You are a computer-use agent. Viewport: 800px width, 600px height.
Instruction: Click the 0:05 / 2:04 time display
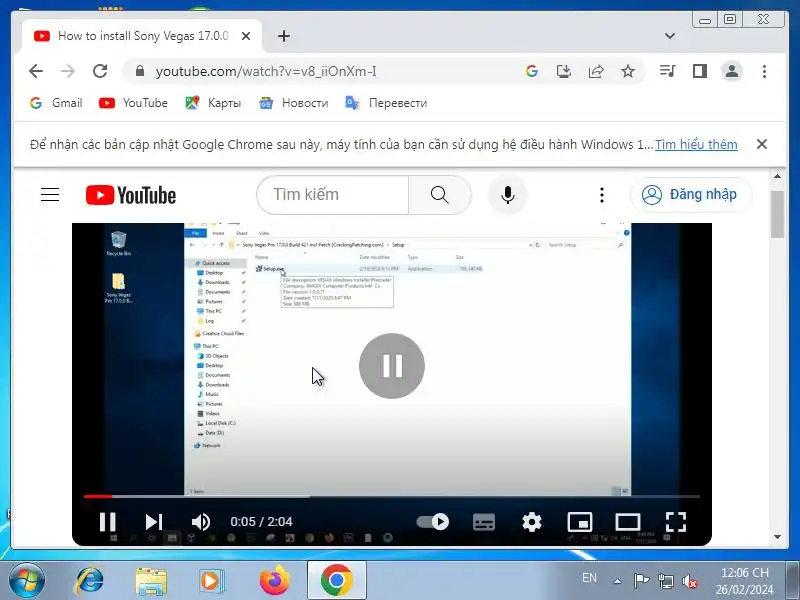pos(261,522)
